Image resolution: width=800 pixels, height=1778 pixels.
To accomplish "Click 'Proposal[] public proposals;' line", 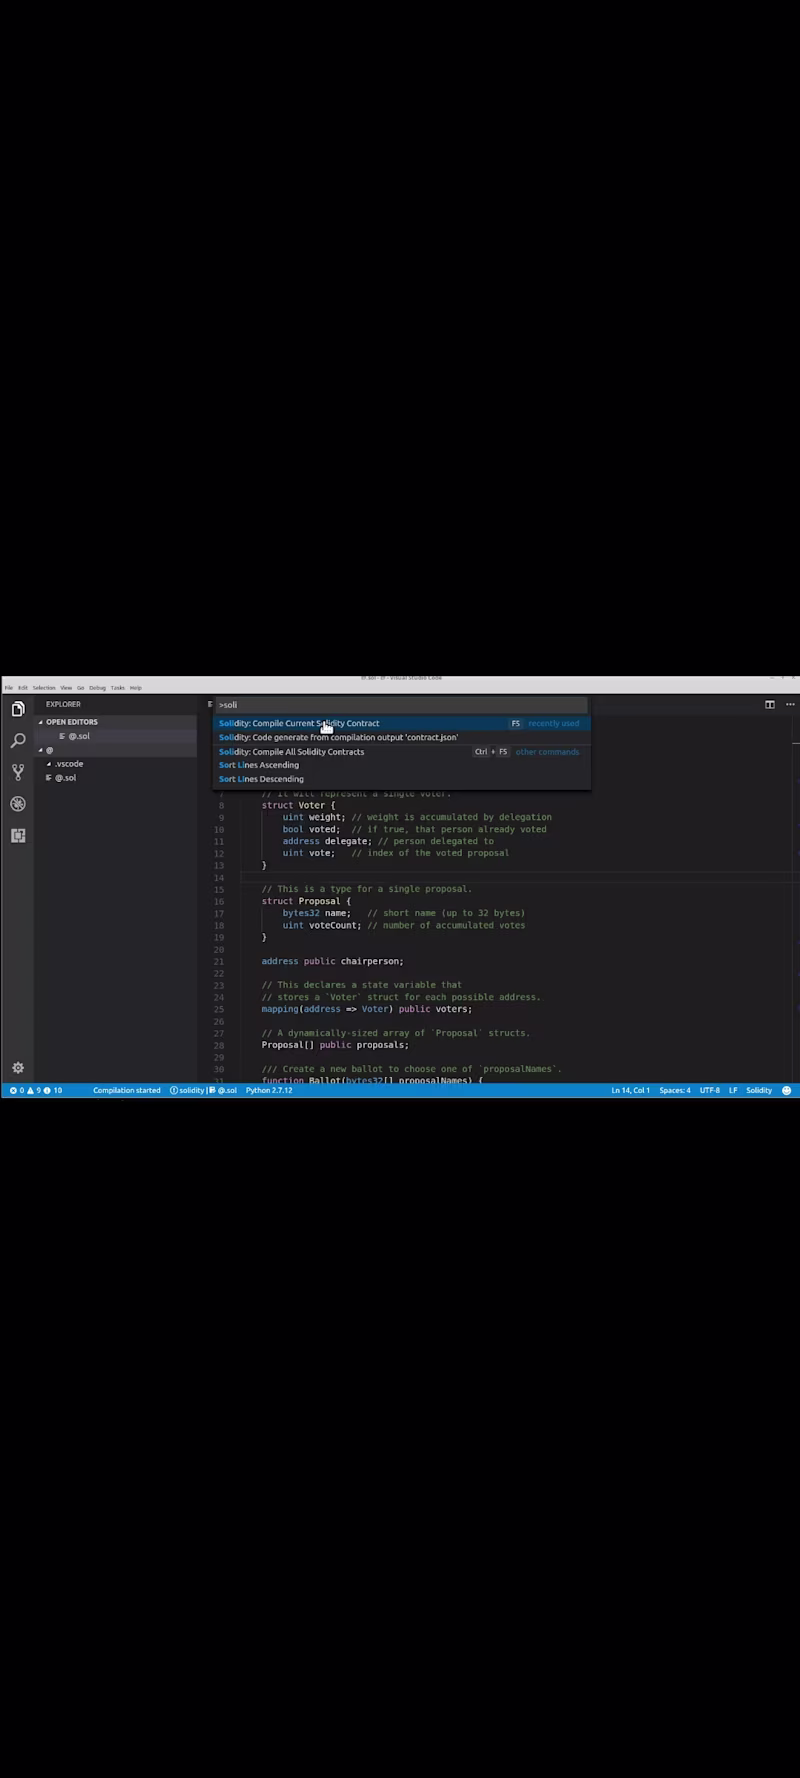I will click(335, 1045).
